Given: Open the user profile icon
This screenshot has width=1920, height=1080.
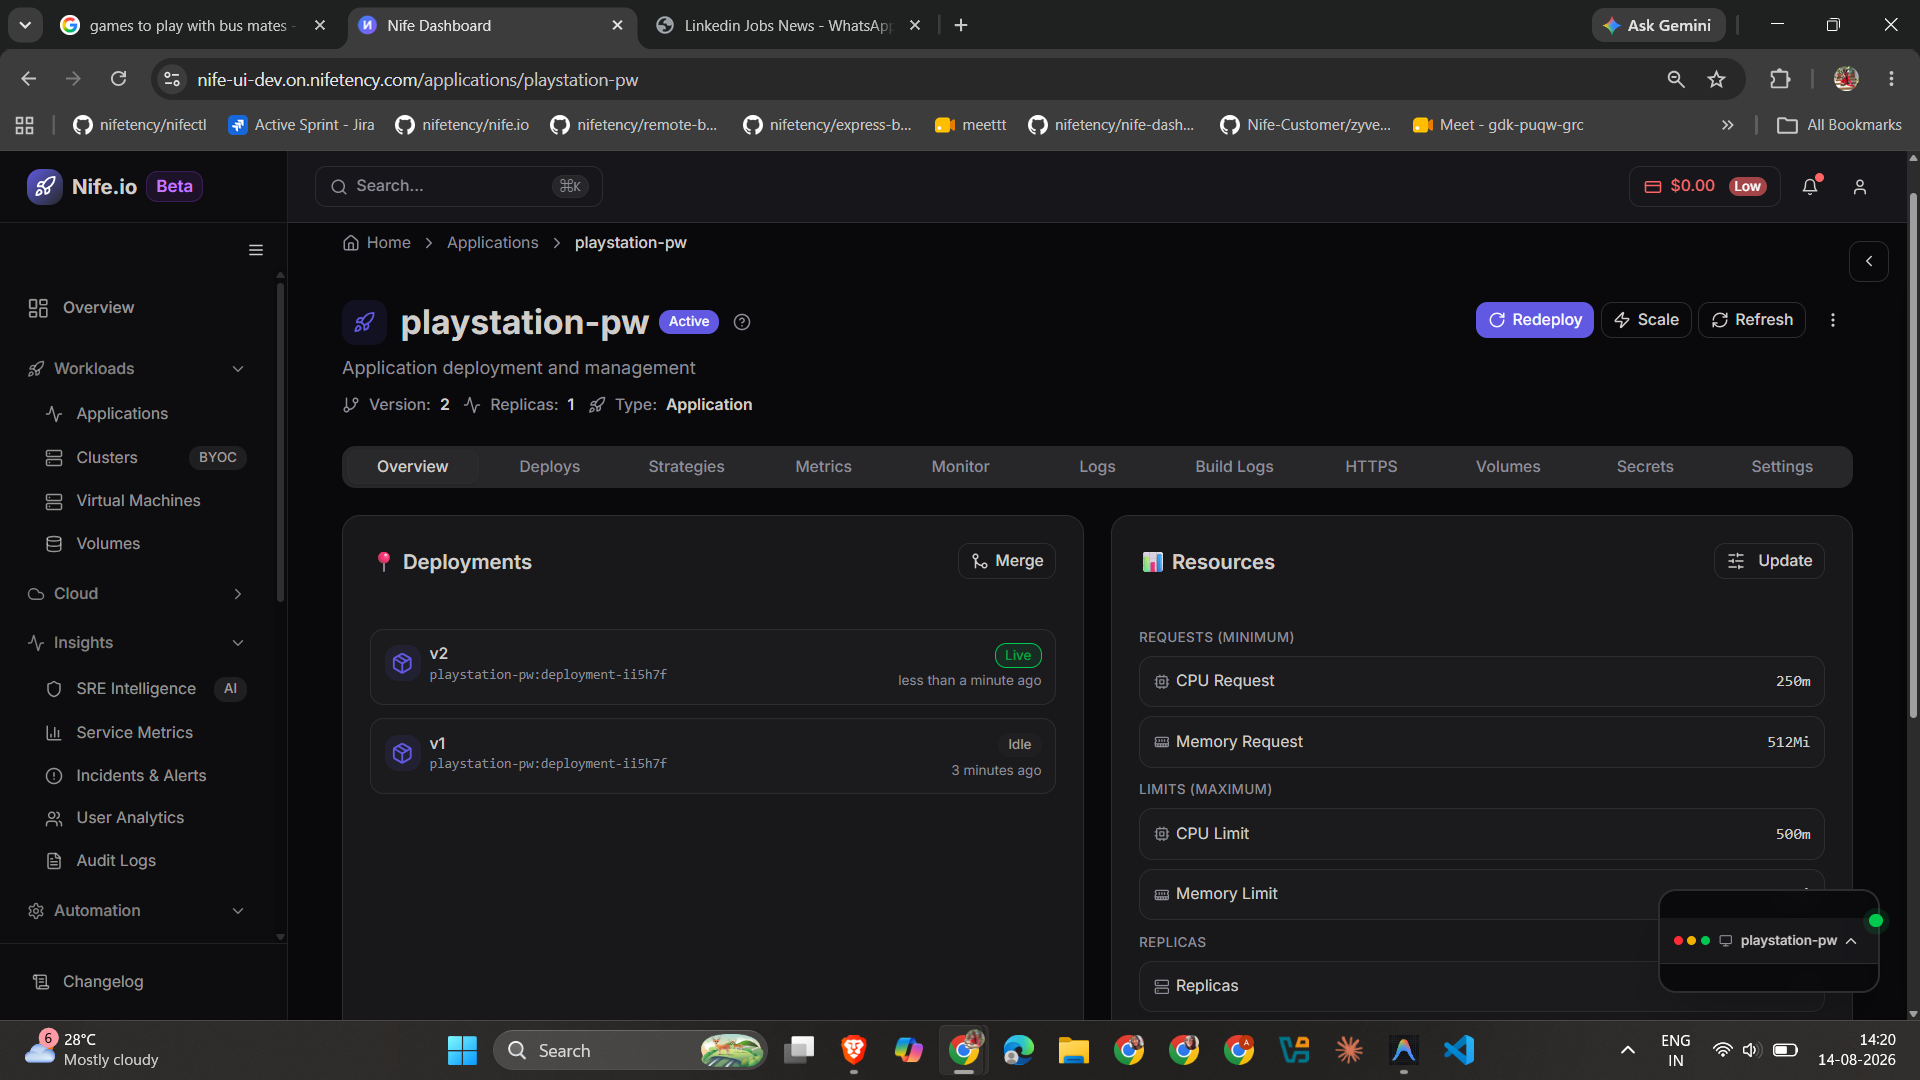Looking at the screenshot, I should point(1860,187).
